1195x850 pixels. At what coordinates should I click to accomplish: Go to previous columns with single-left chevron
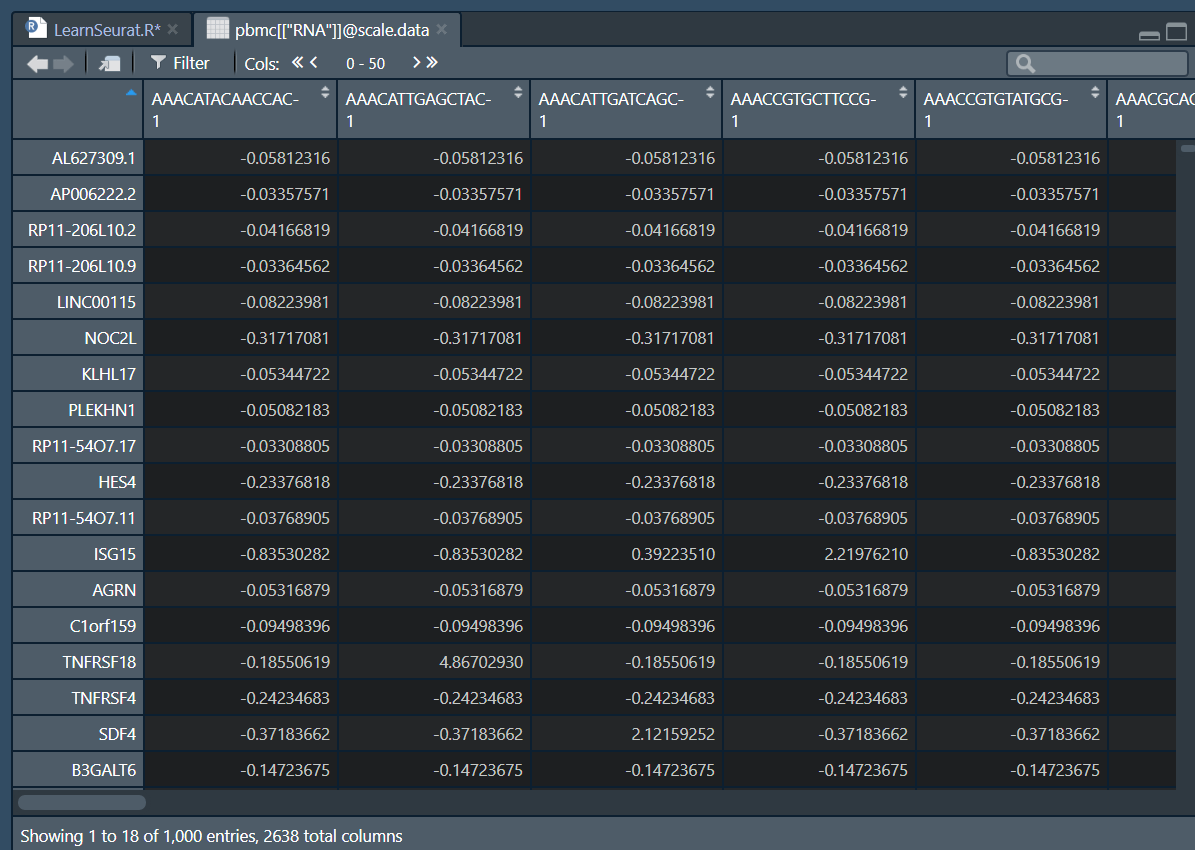314,63
